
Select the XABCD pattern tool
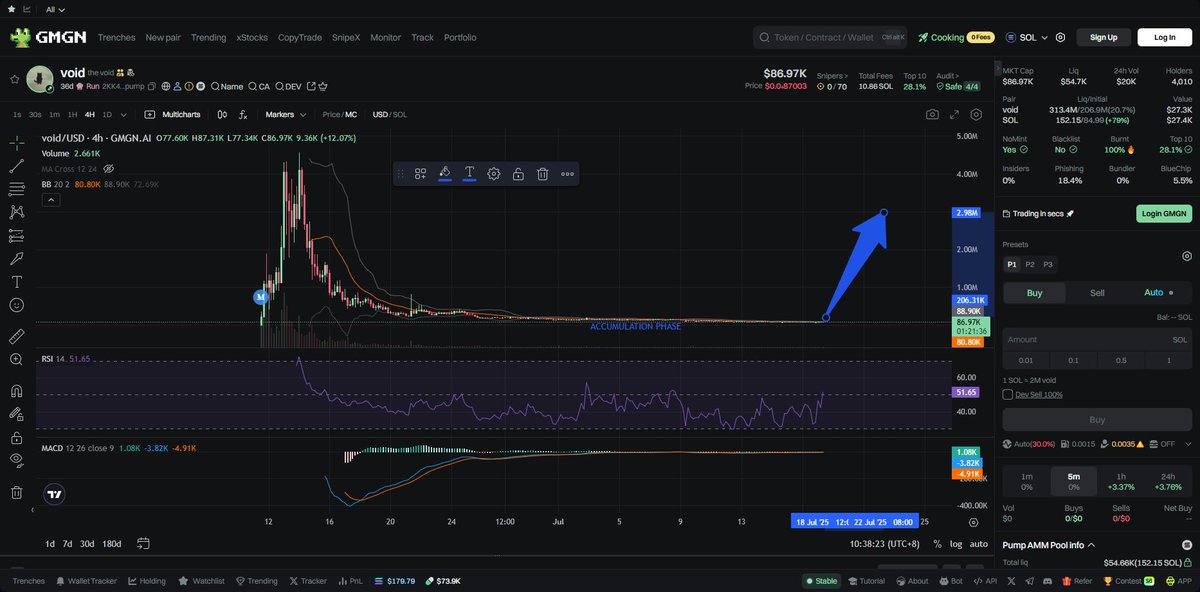point(17,212)
